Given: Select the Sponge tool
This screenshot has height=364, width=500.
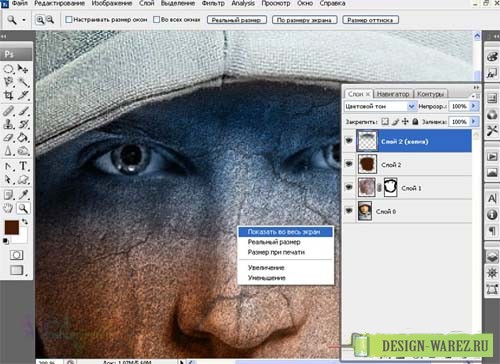Looking at the screenshot, I should pos(23,151).
